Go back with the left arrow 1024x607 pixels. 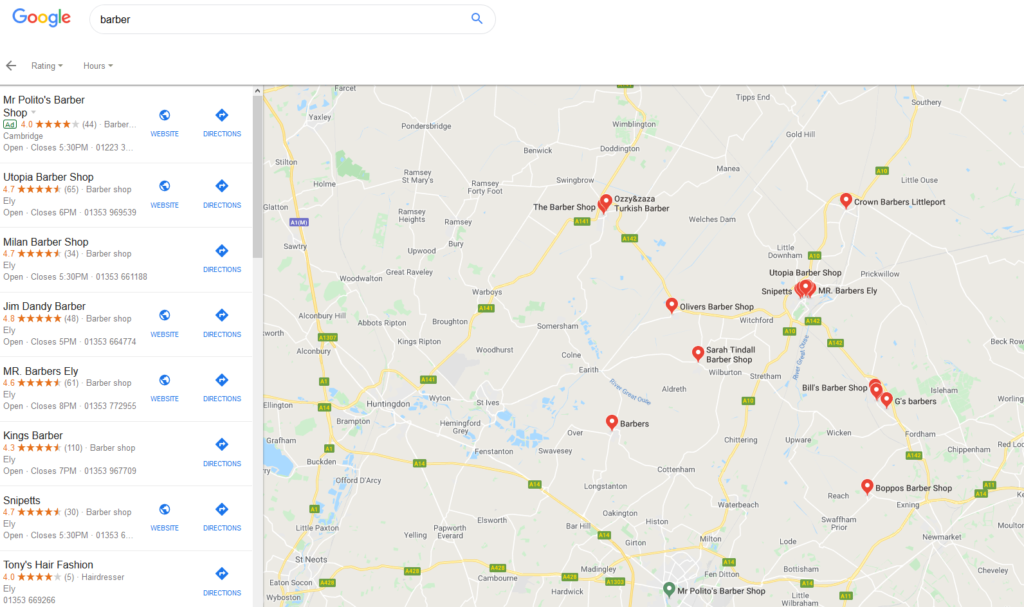[11, 66]
